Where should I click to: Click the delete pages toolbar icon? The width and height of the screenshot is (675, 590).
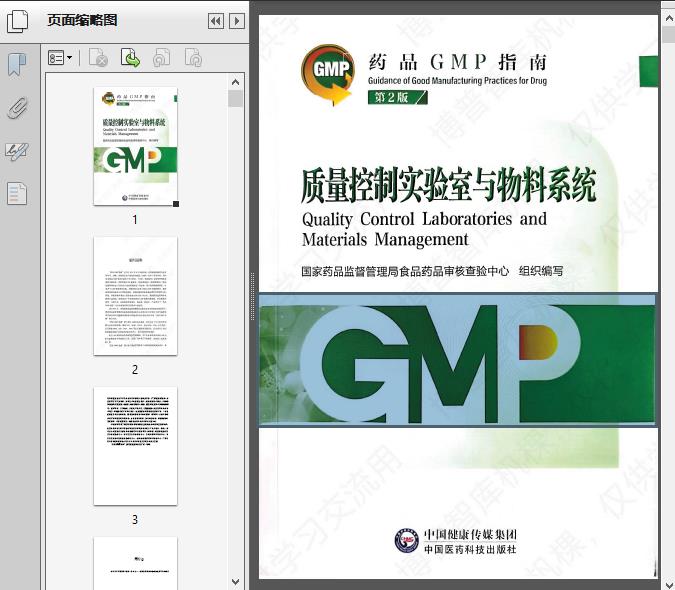(98, 58)
